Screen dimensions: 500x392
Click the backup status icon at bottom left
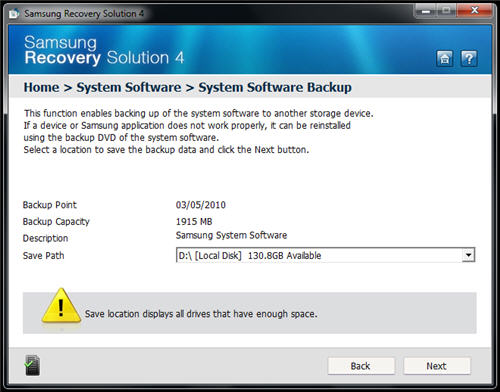tap(32, 365)
